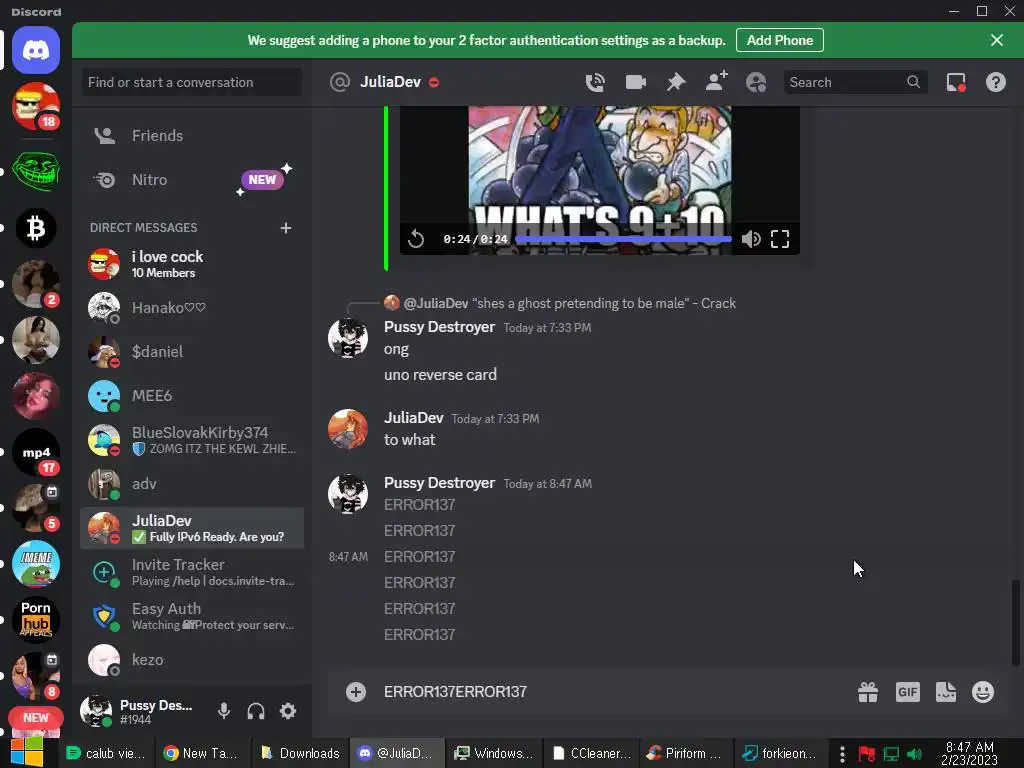Click the video progress bar
Screen dimensions: 1024x768
(624, 239)
